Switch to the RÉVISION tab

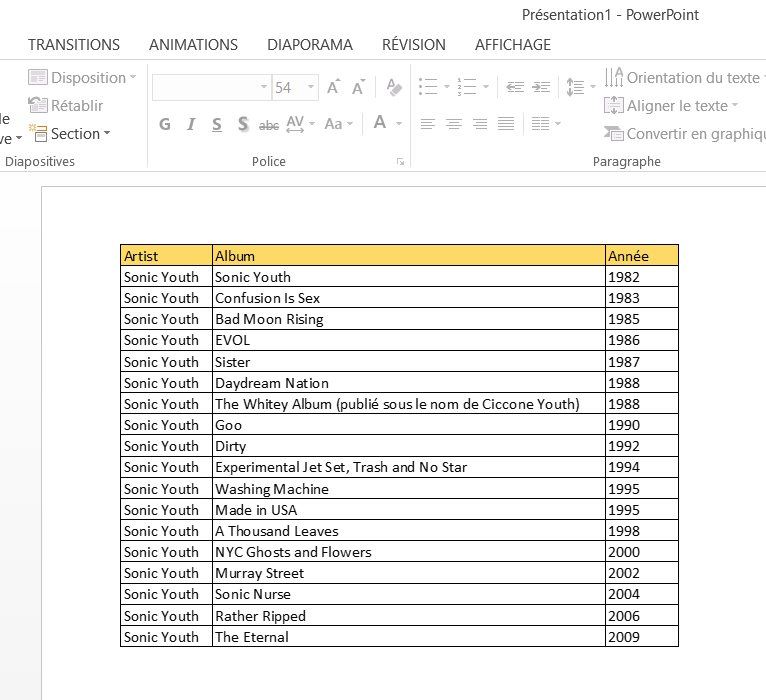pos(414,45)
